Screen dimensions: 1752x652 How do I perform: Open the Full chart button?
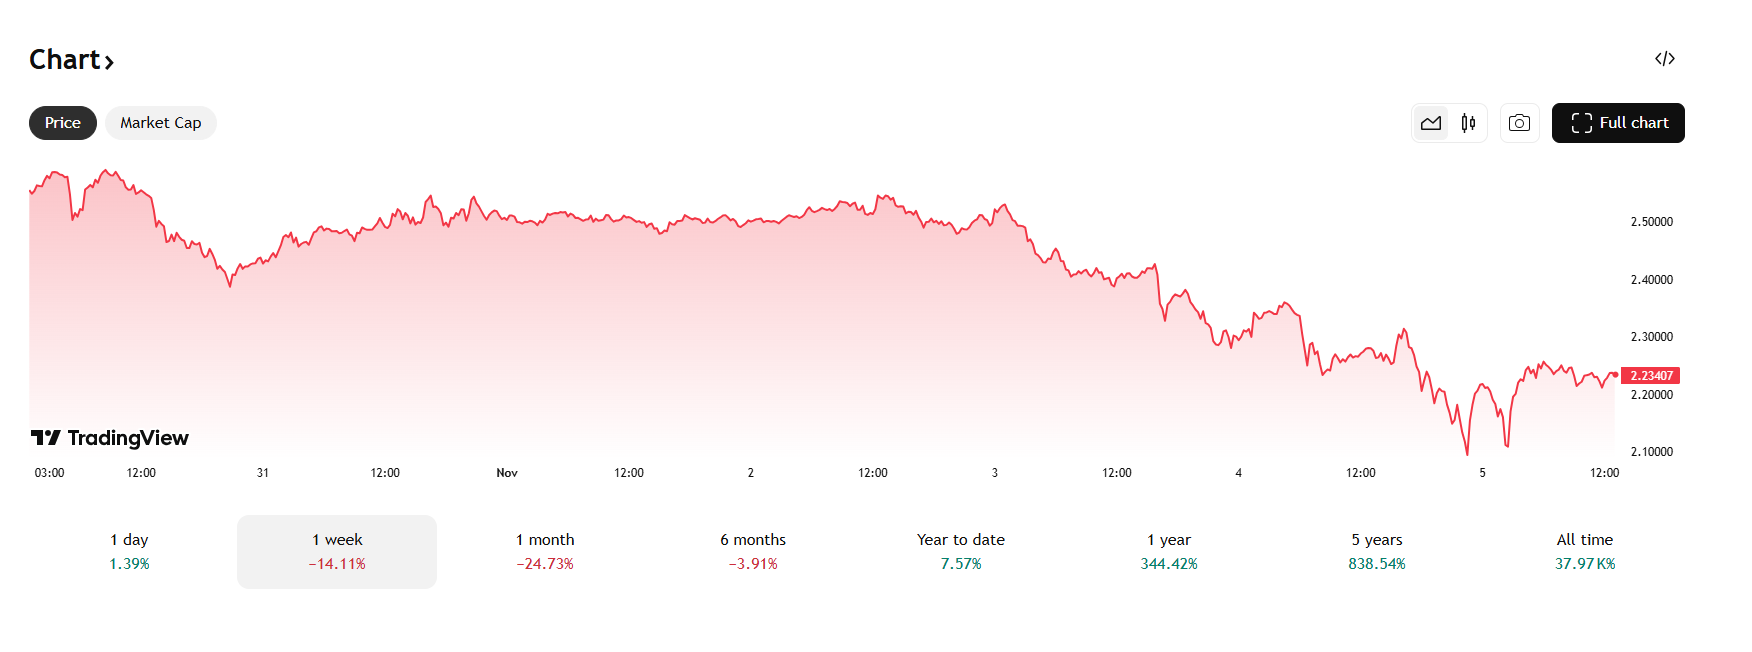tap(1618, 122)
